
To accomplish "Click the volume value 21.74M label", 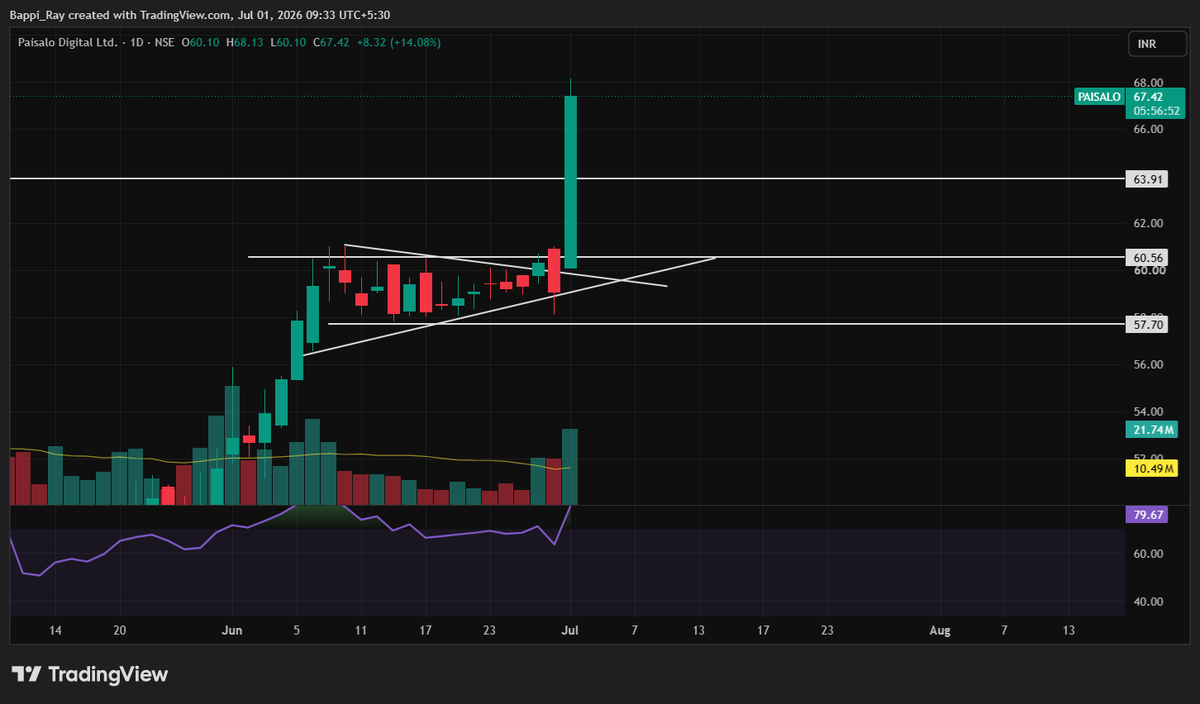I will coord(1152,430).
